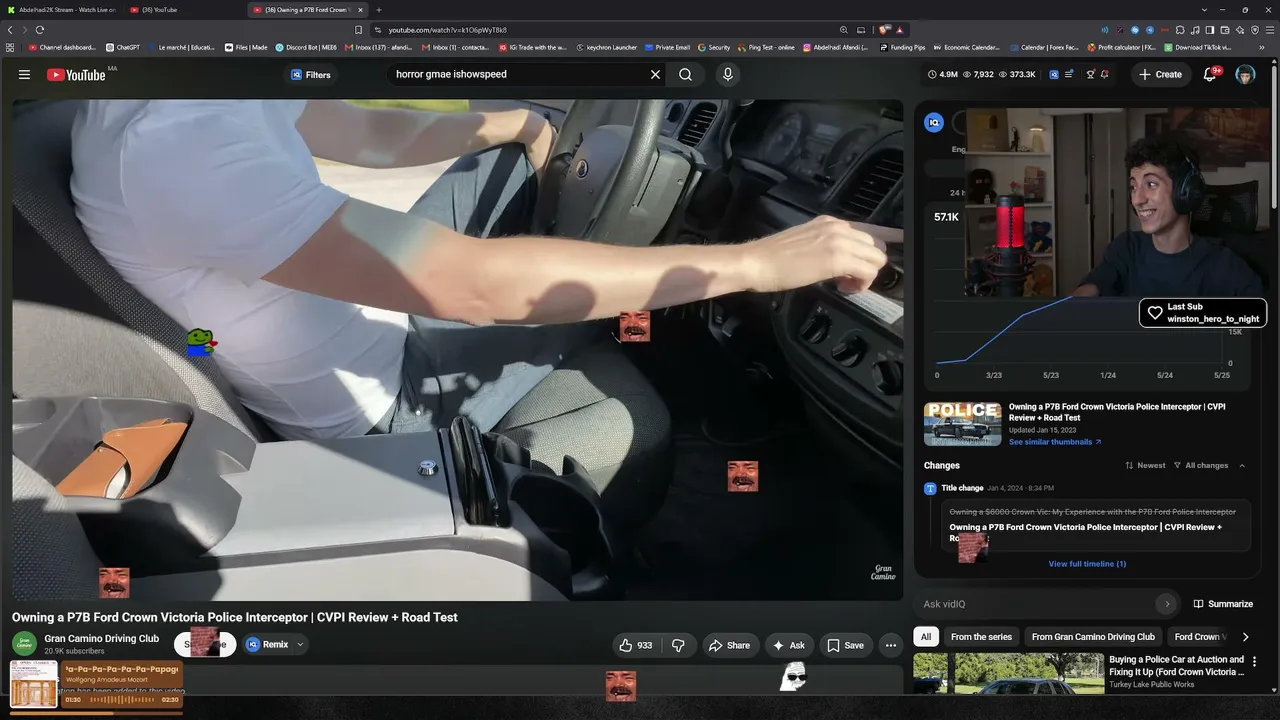The height and width of the screenshot is (720, 1280).
Task: Open the ChatGPT bookmark
Action: pyautogui.click(x=123, y=47)
